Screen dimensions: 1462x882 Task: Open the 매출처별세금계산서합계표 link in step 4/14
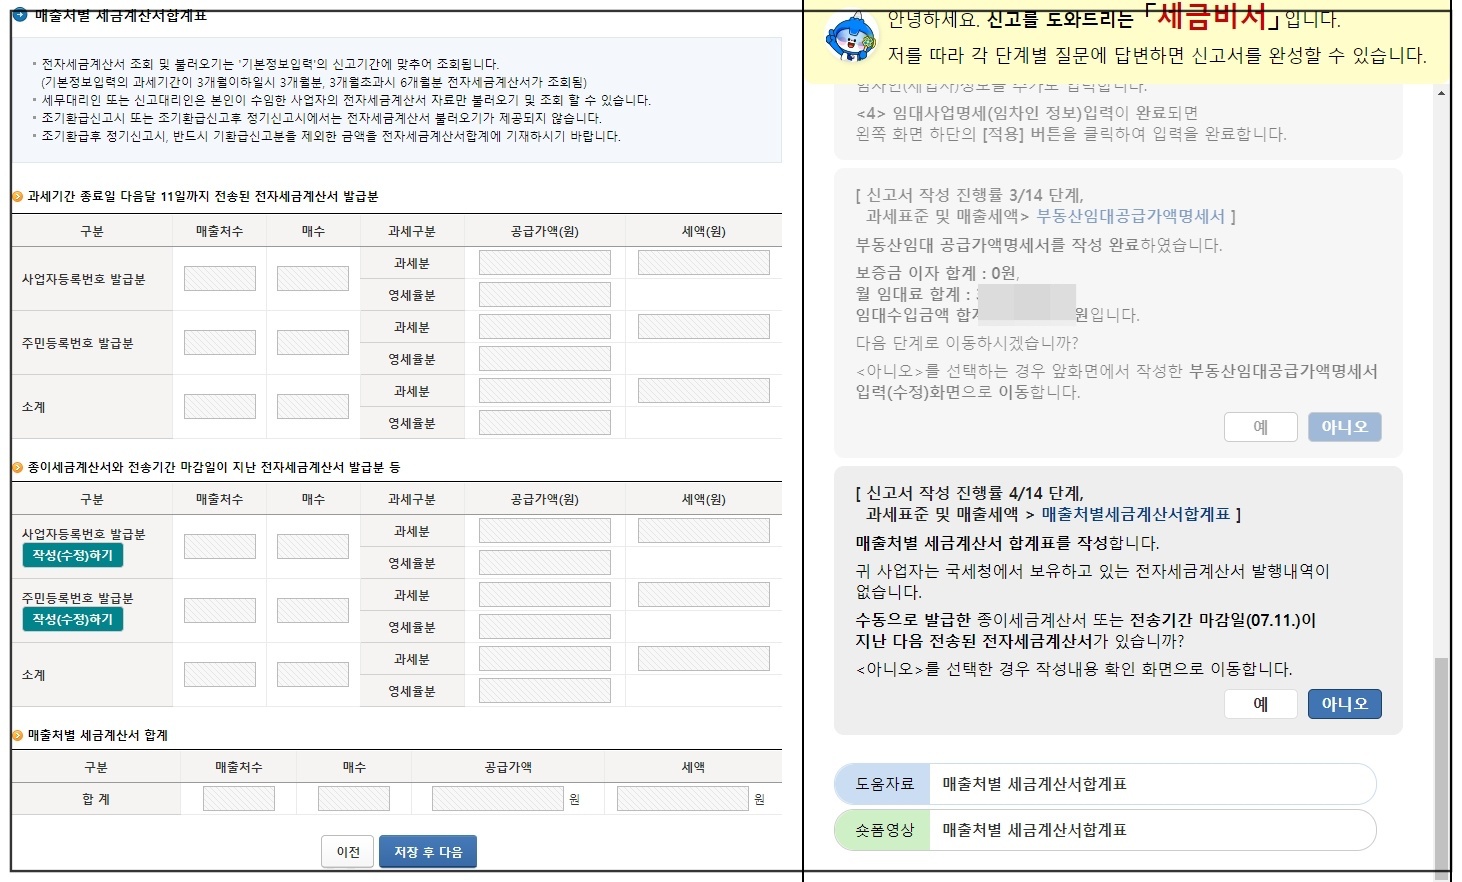coord(1136,514)
